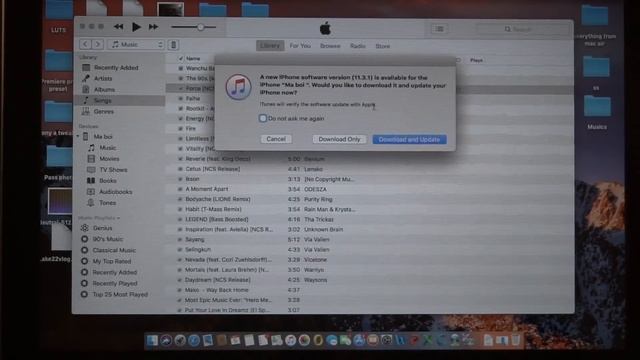This screenshot has height=360, width=640.
Task: Click the fast forward next track button
Action: tap(153, 27)
